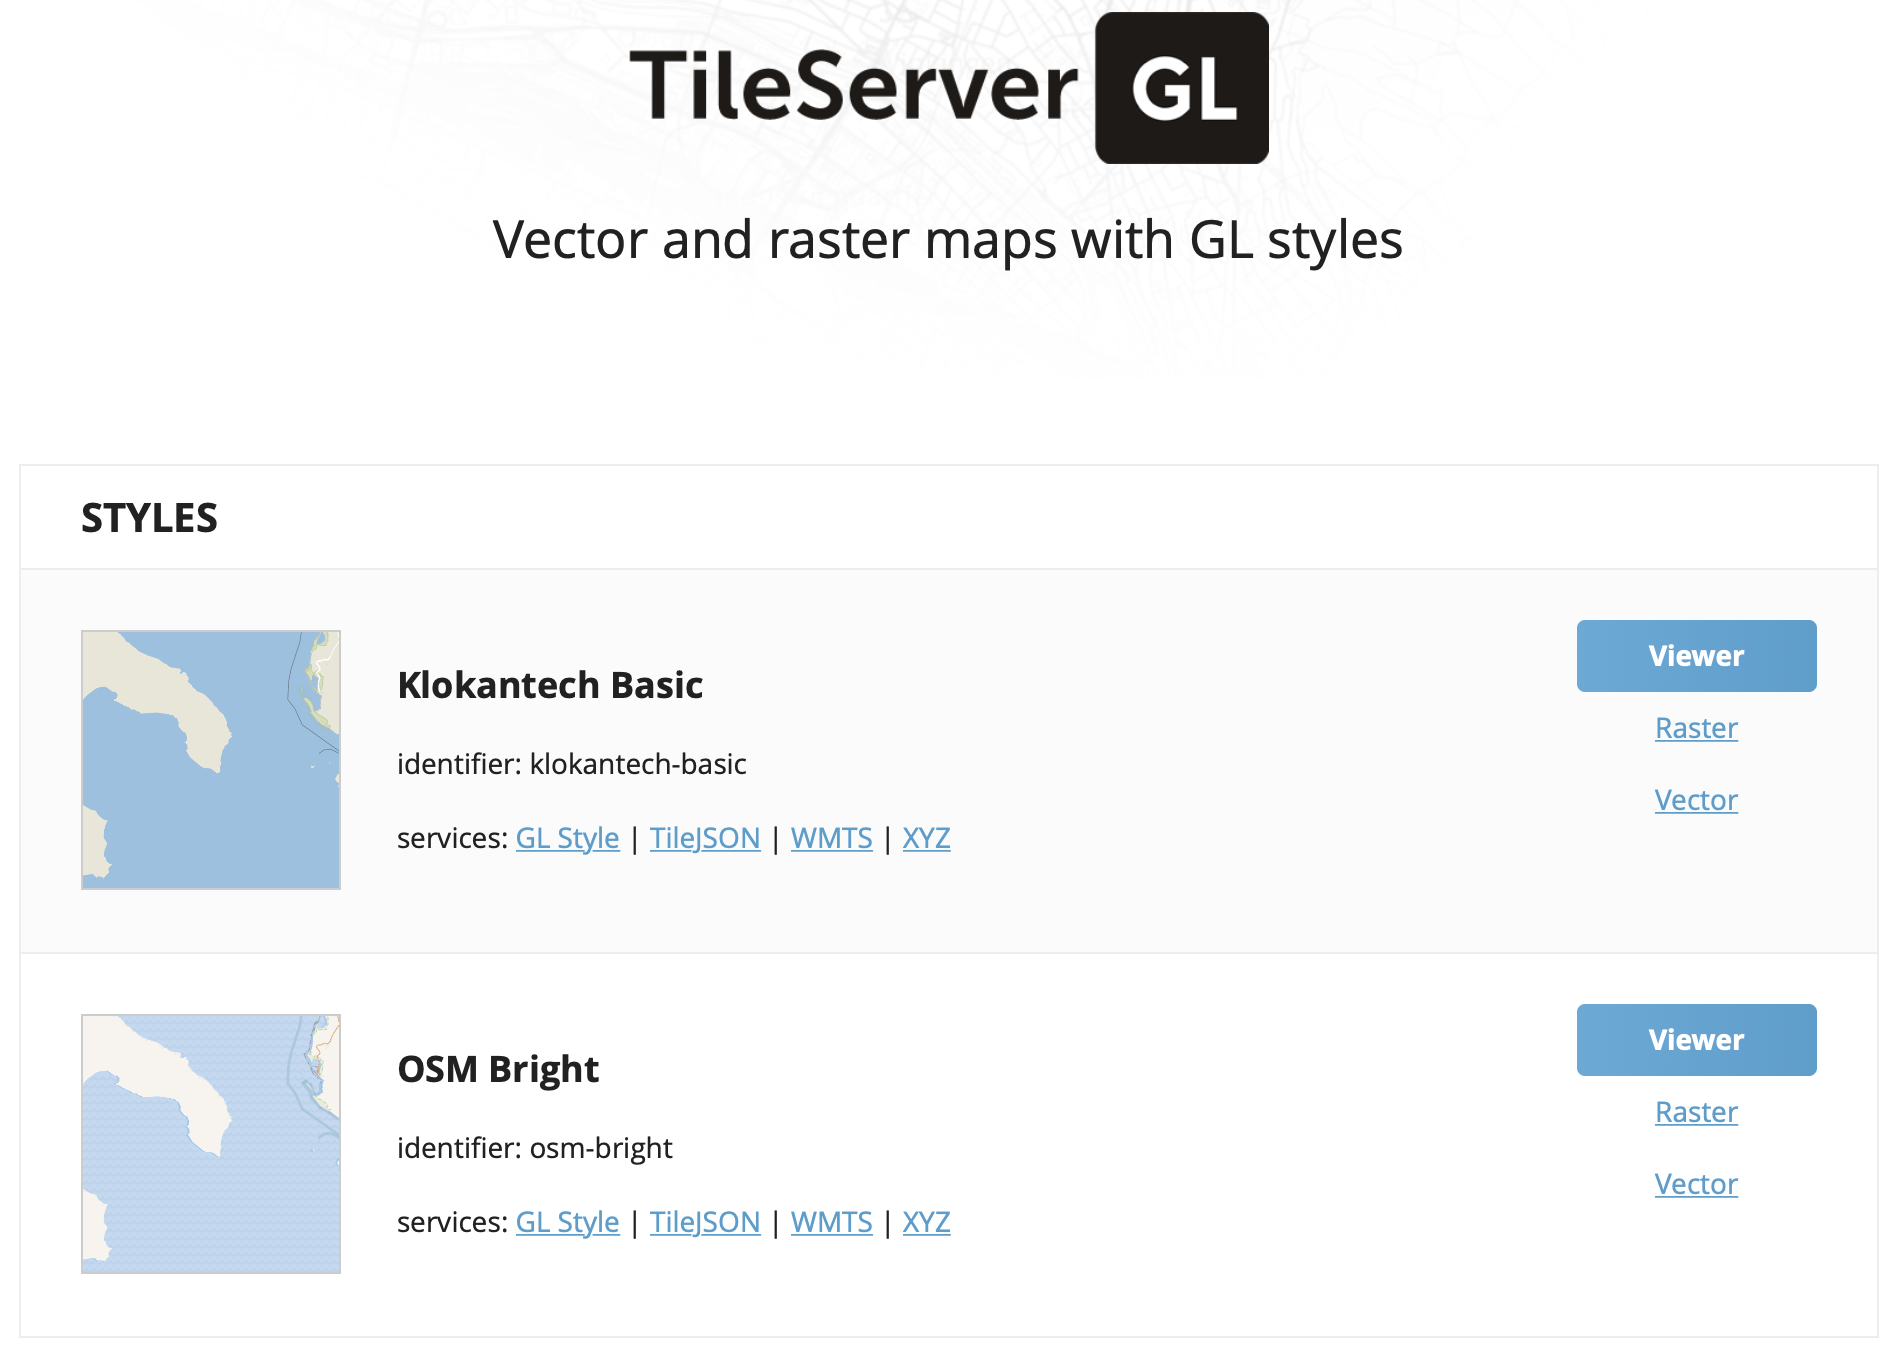Open the OSM Bright map thumbnail
The height and width of the screenshot is (1352, 1898).
click(211, 1144)
